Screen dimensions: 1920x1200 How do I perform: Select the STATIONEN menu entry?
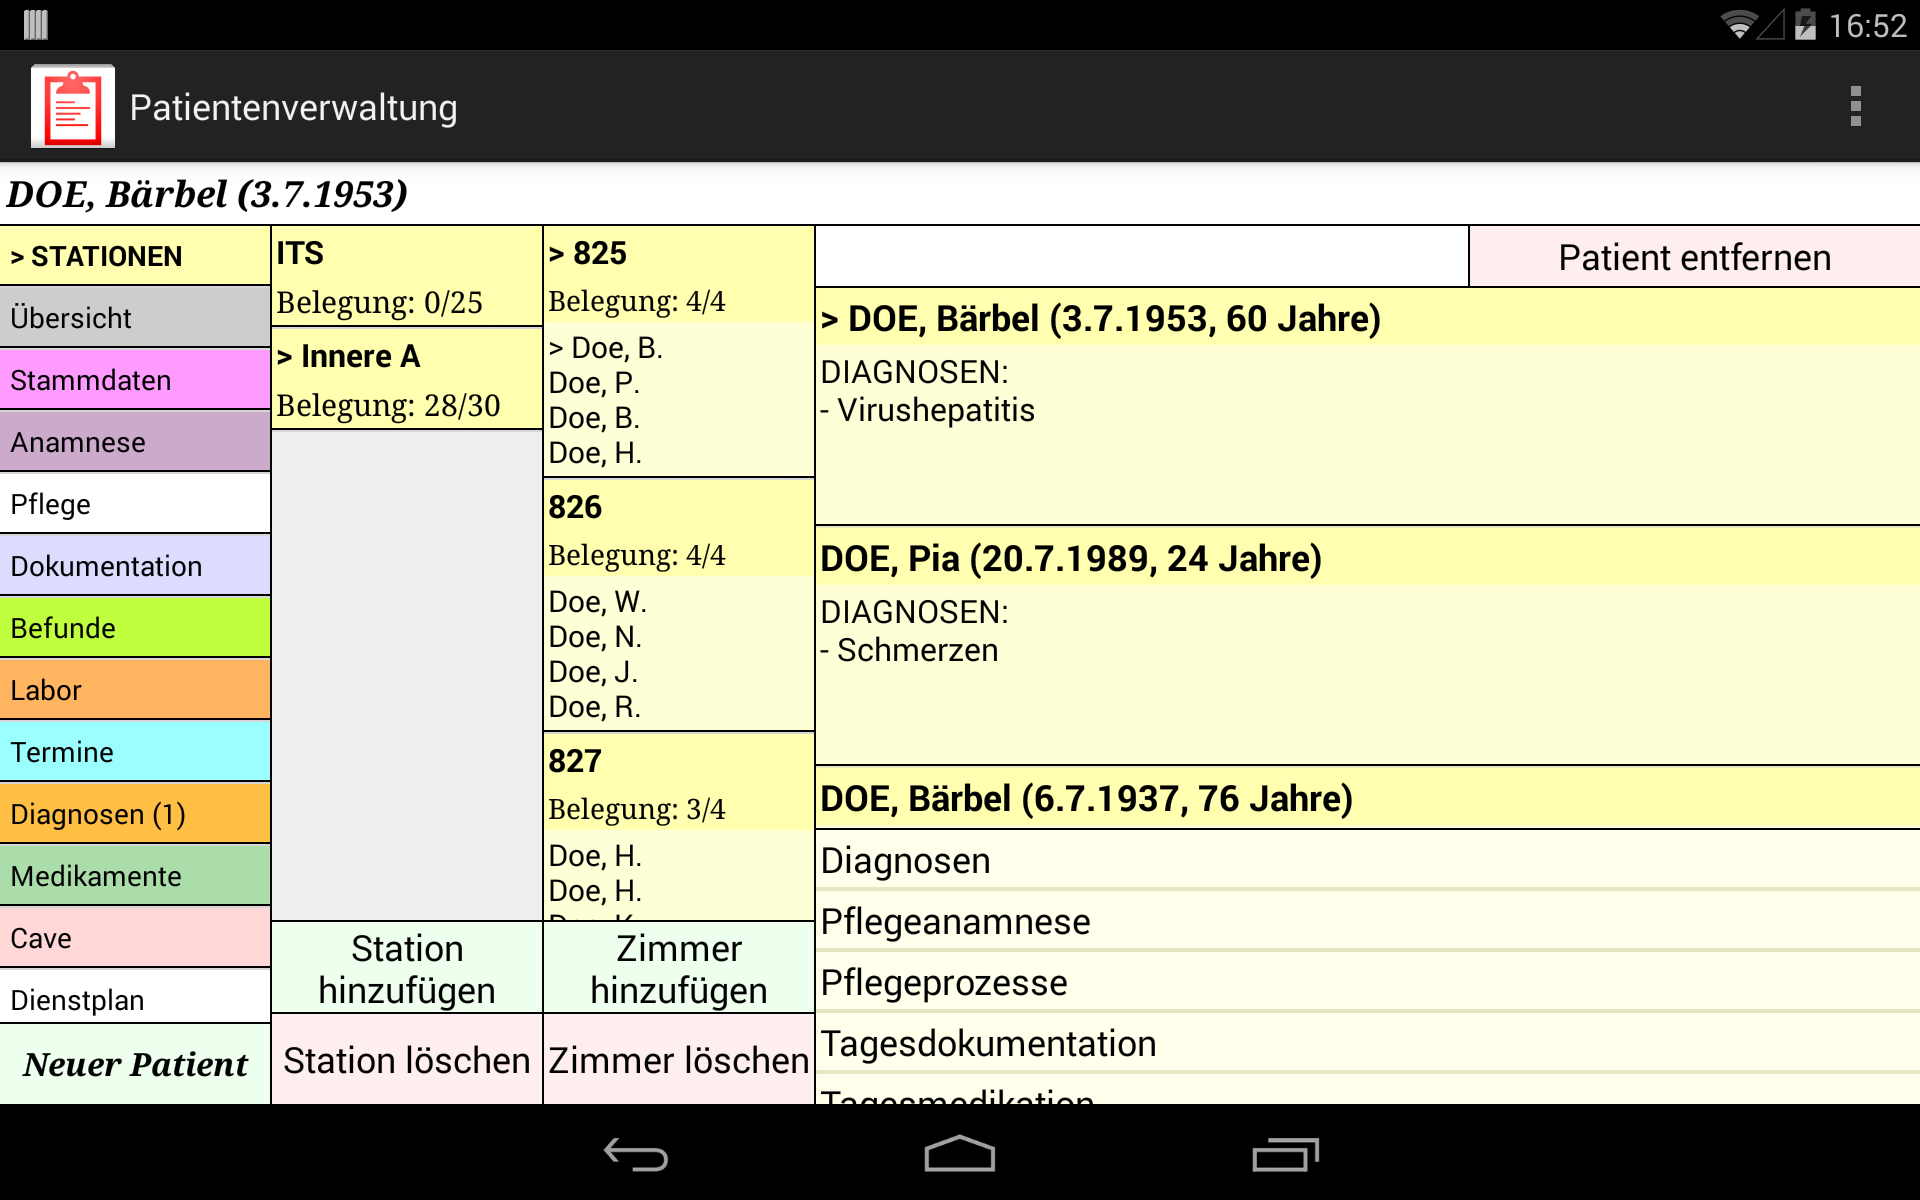point(135,256)
